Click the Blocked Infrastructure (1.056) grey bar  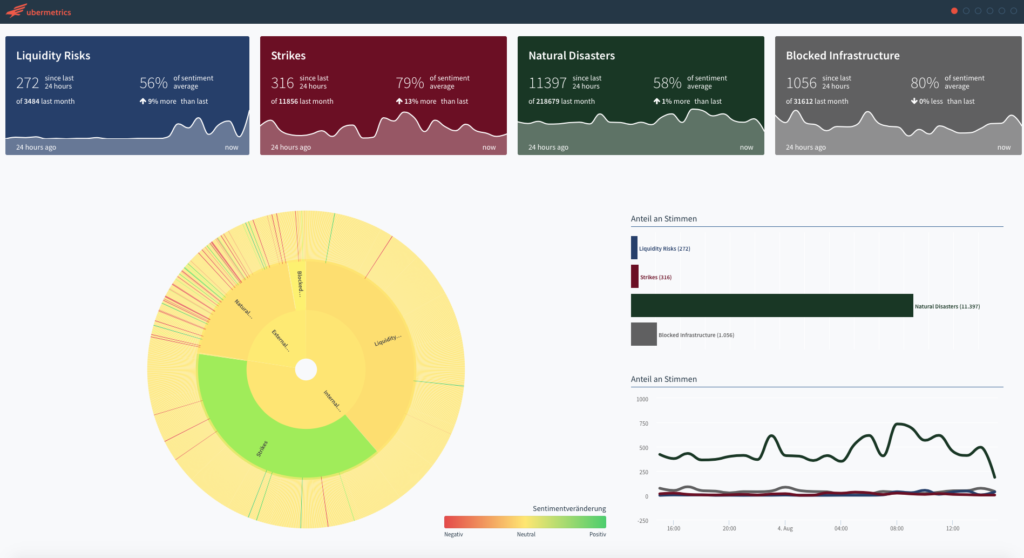click(x=643, y=334)
